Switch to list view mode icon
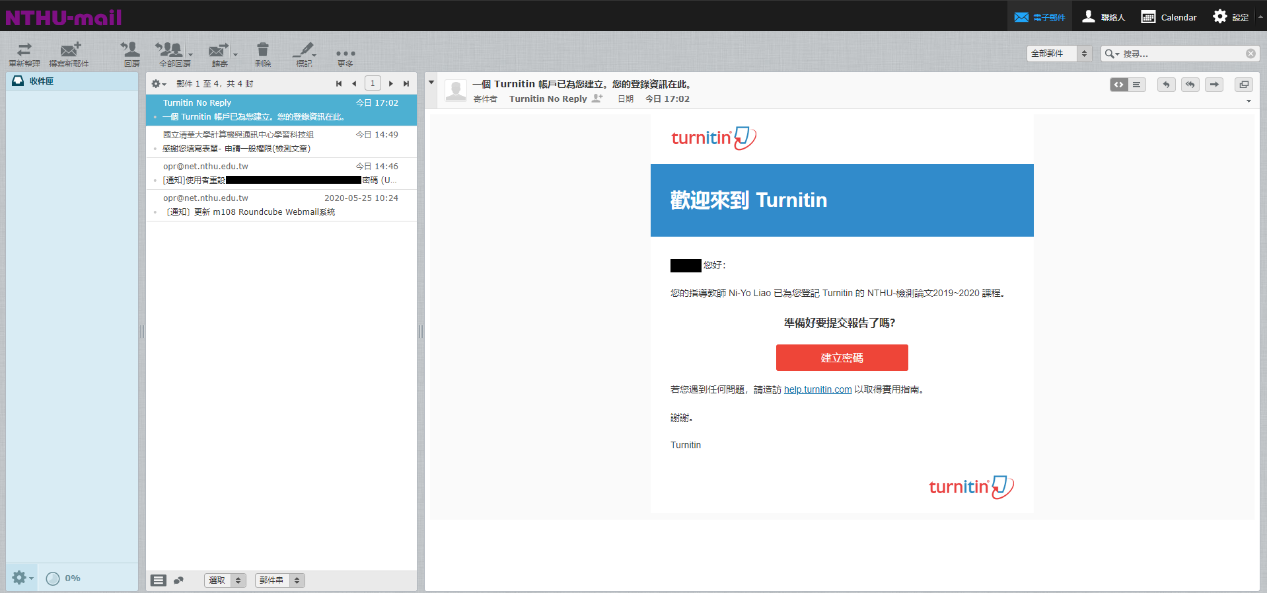Viewport: 1267px width, 593px height. click(158, 580)
